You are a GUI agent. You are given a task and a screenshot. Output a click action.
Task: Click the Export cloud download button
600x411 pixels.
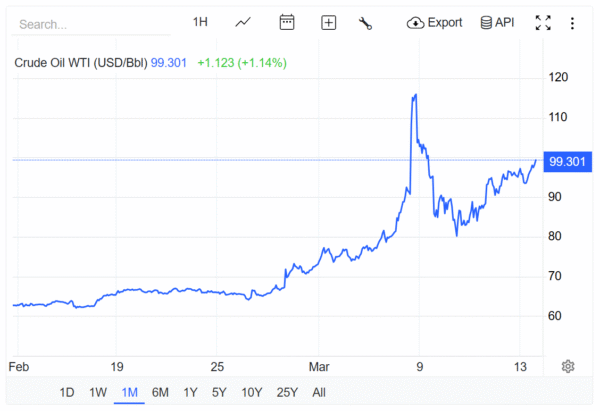click(x=435, y=22)
